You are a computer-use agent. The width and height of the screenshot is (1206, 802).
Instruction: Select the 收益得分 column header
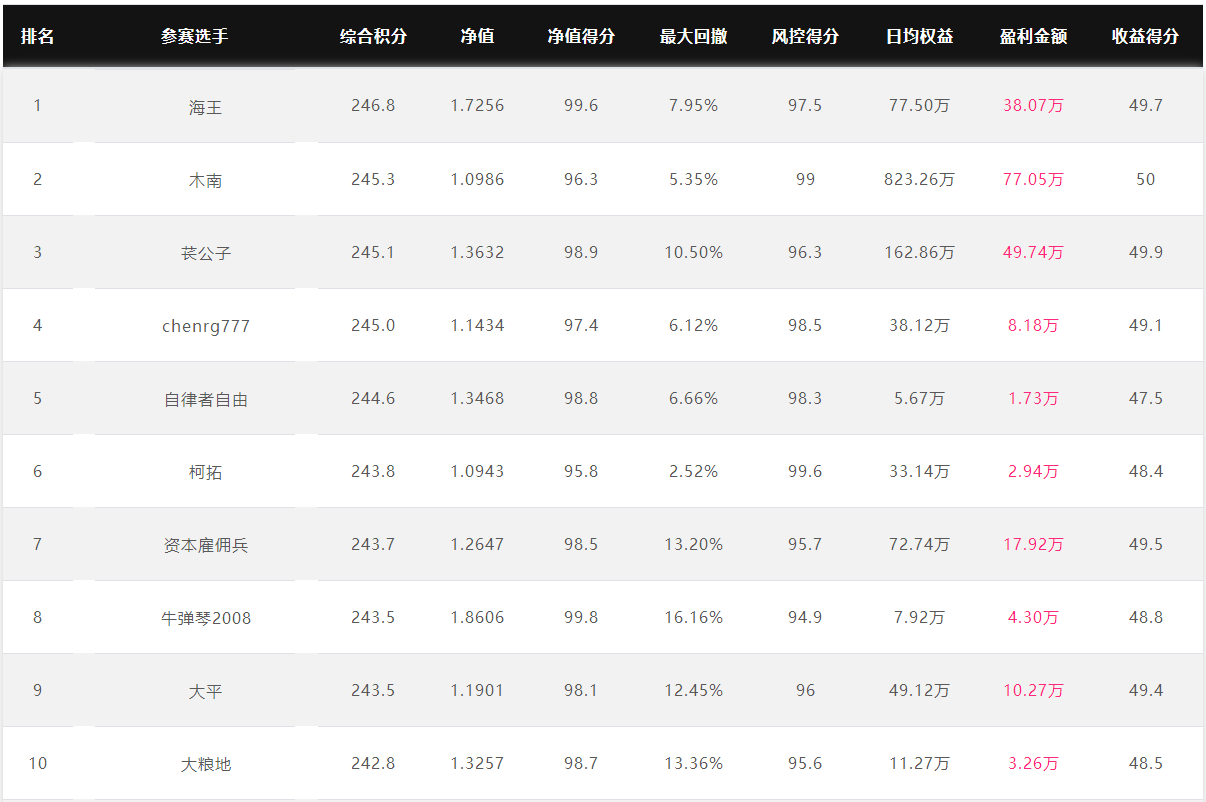pyautogui.click(x=1145, y=36)
